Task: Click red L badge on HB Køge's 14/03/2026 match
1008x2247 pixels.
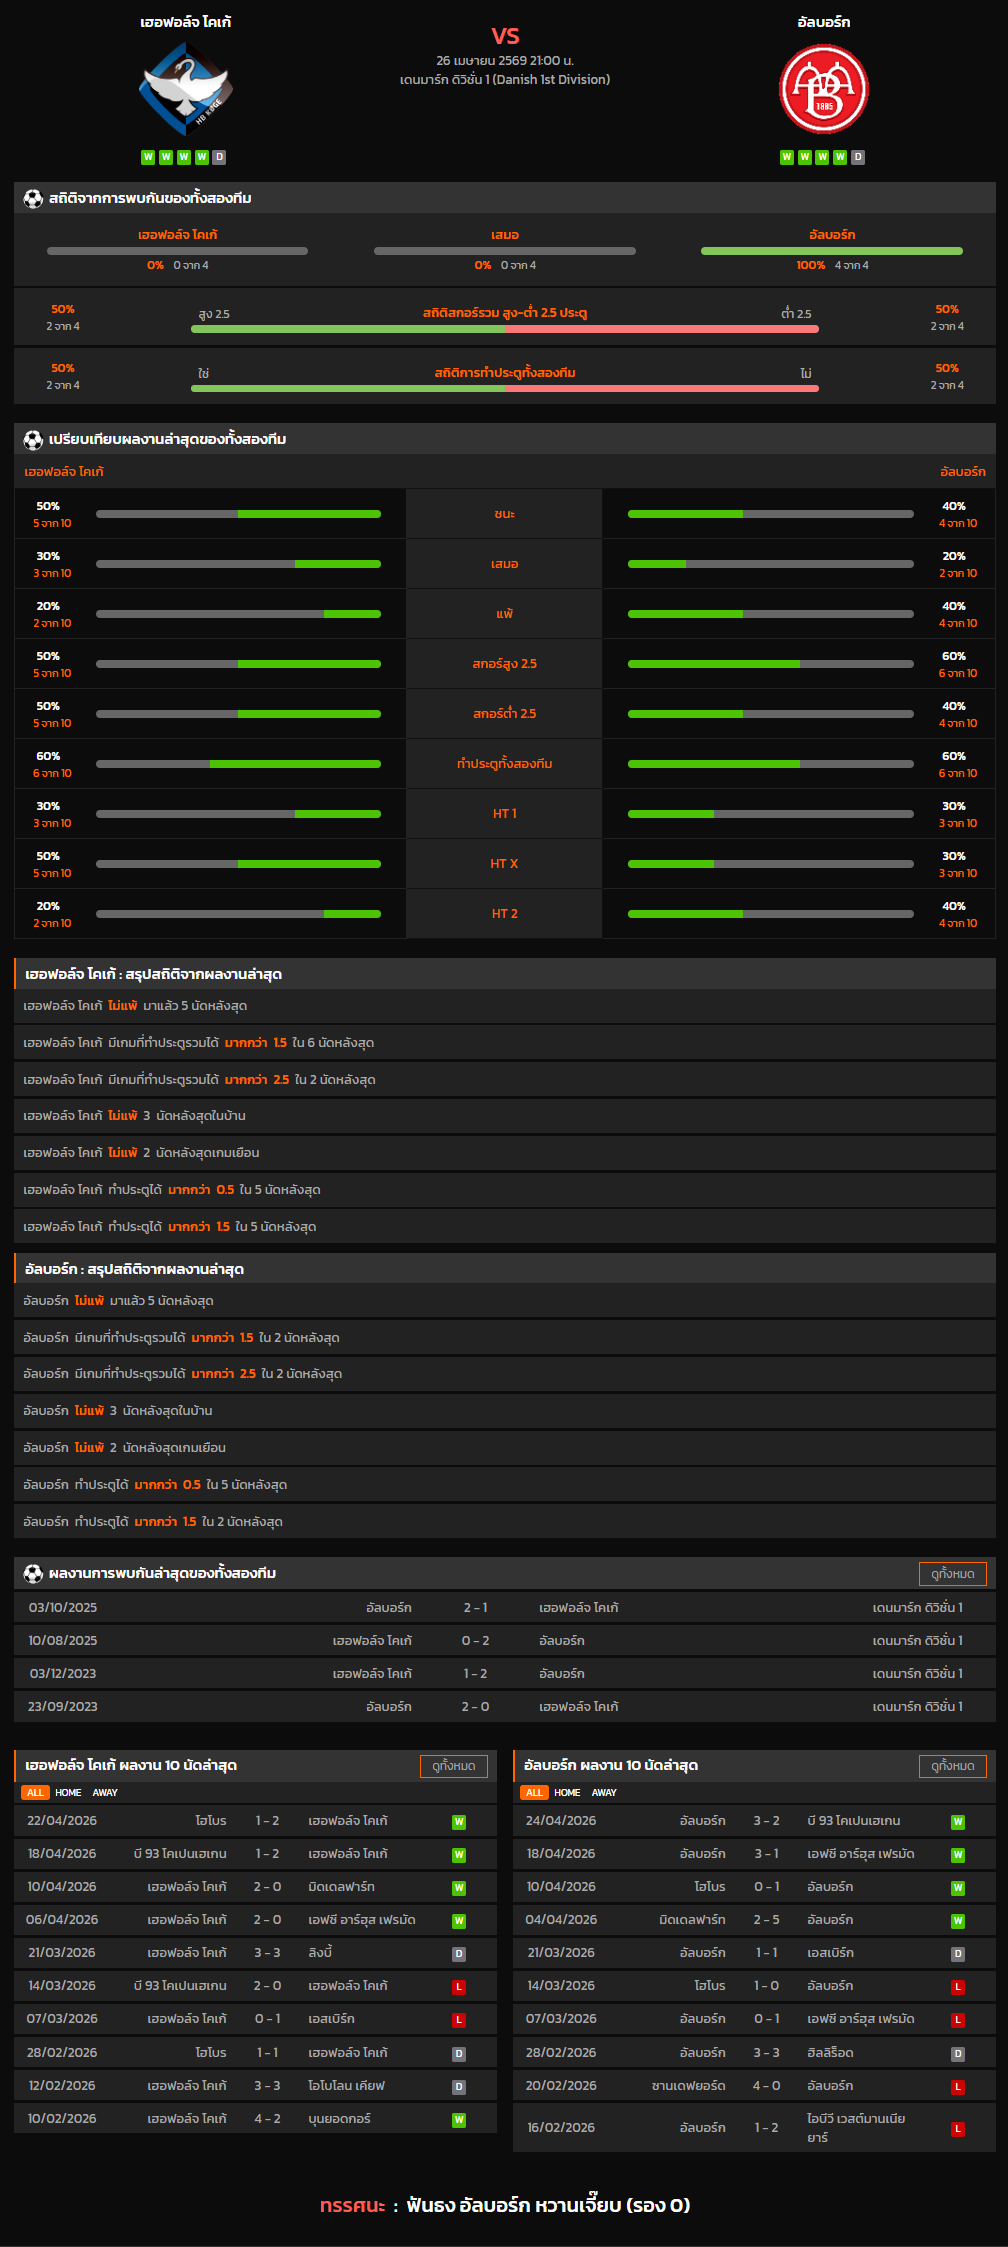Action: (459, 1987)
